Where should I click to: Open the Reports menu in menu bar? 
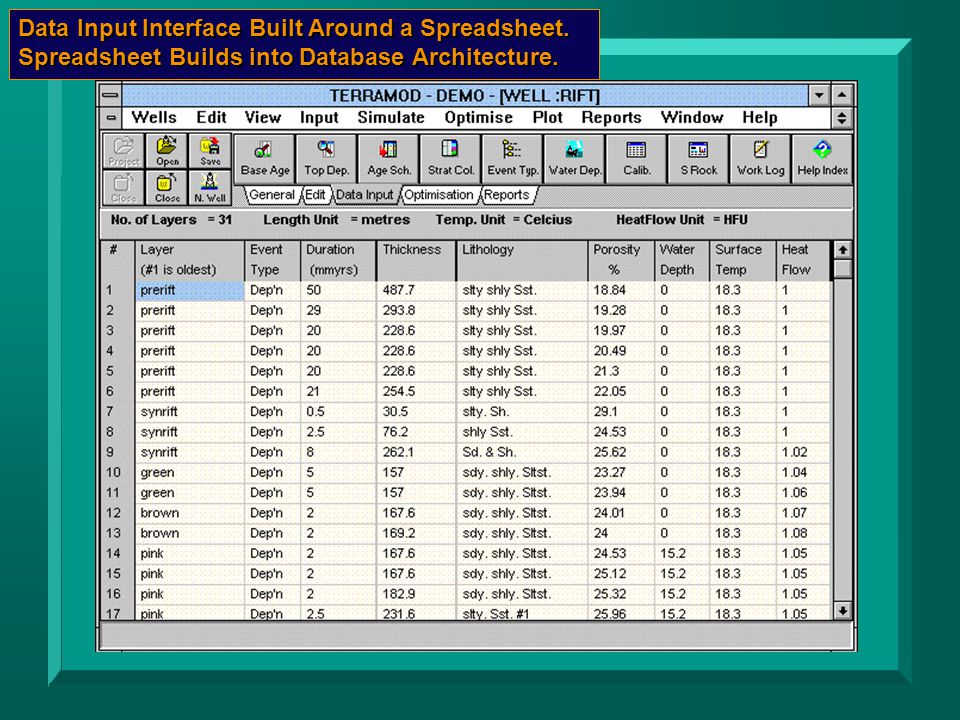point(611,118)
